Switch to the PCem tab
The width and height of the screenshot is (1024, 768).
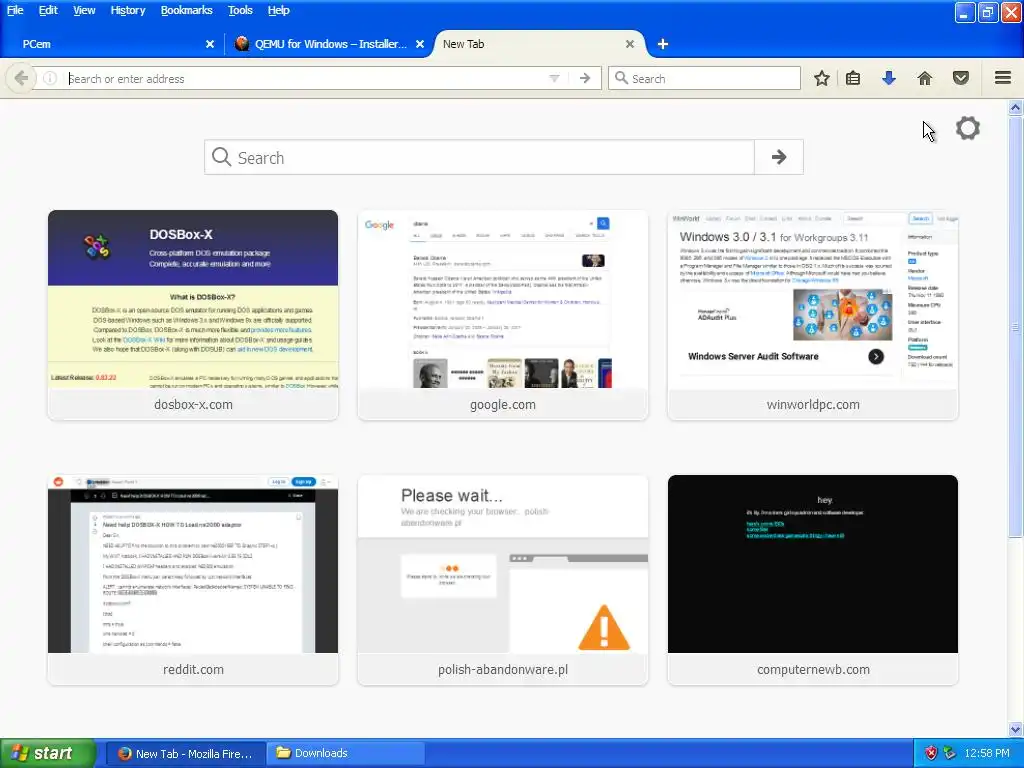pos(111,44)
